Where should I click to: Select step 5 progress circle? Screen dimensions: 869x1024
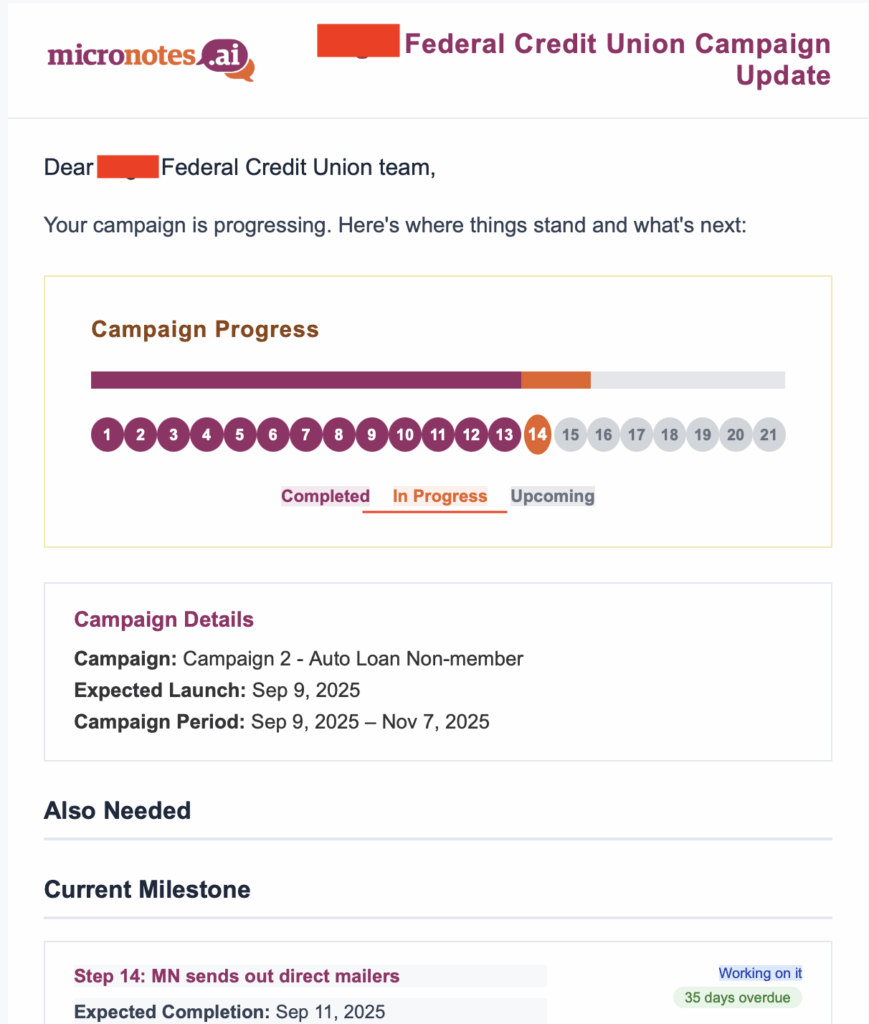pyautogui.click(x=240, y=435)
